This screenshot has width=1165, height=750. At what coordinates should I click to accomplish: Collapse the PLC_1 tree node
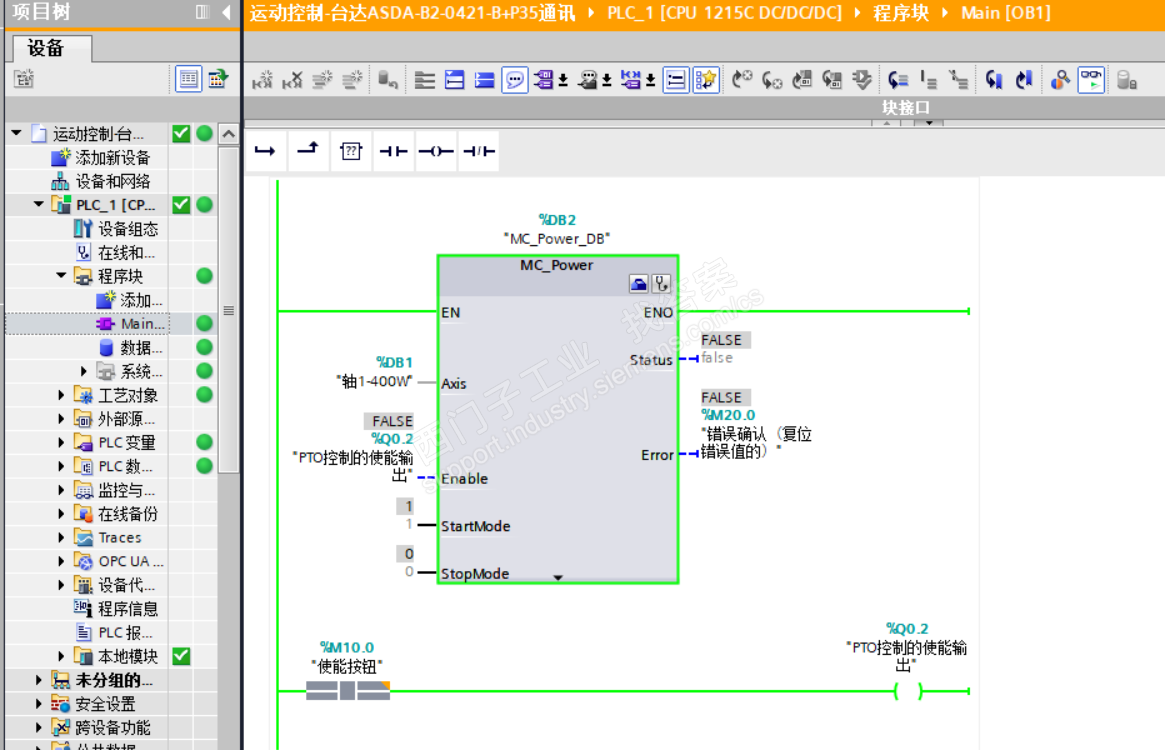39,205
